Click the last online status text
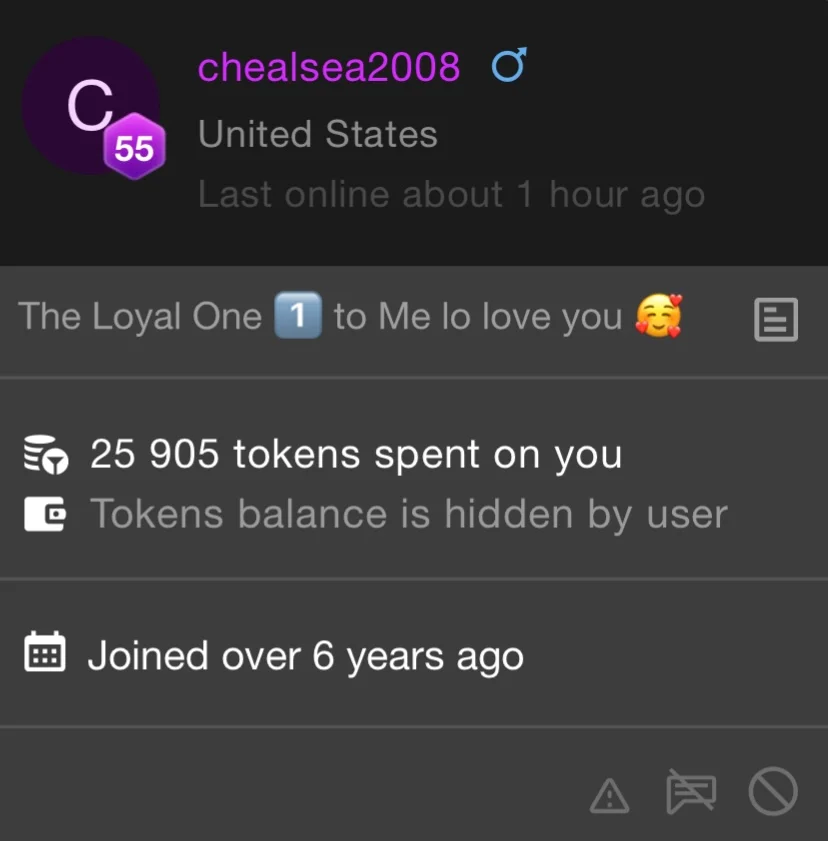The width and height of the screenshot is (828, 841). (x=451, y=194)
